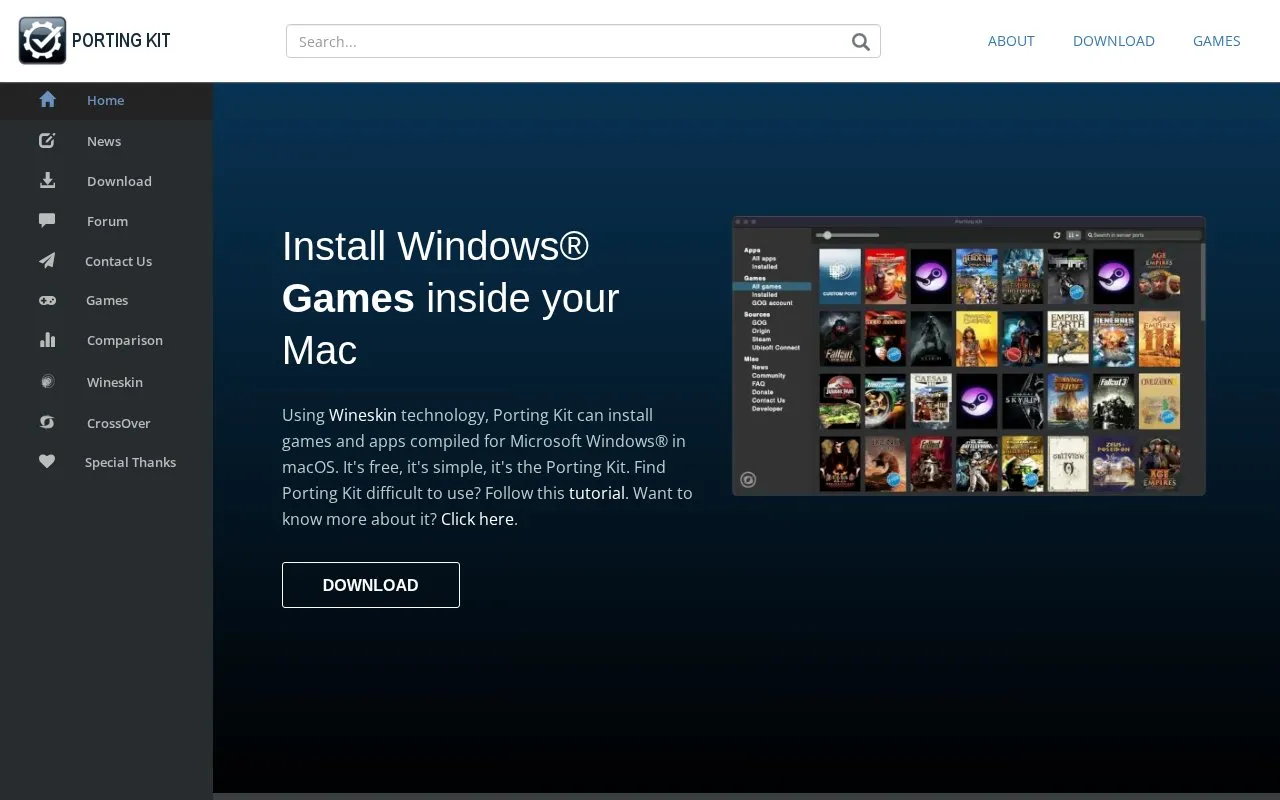
Task: Open the DOWNLOAD top navigation item
Action: click(1114, 41)
